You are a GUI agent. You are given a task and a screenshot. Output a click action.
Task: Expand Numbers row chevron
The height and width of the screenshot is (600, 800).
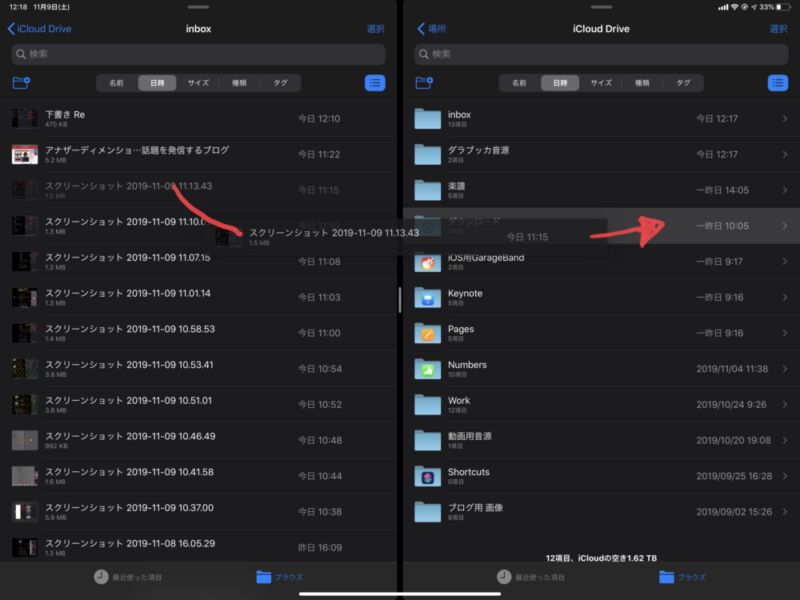785,368
